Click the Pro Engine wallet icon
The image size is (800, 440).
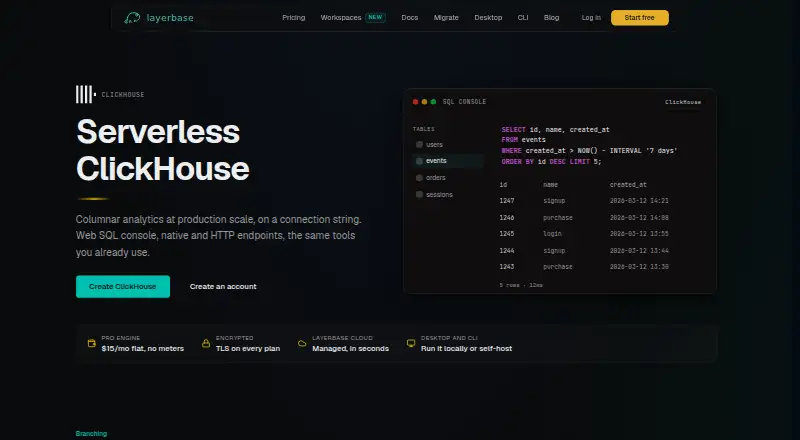click(92, 343)
